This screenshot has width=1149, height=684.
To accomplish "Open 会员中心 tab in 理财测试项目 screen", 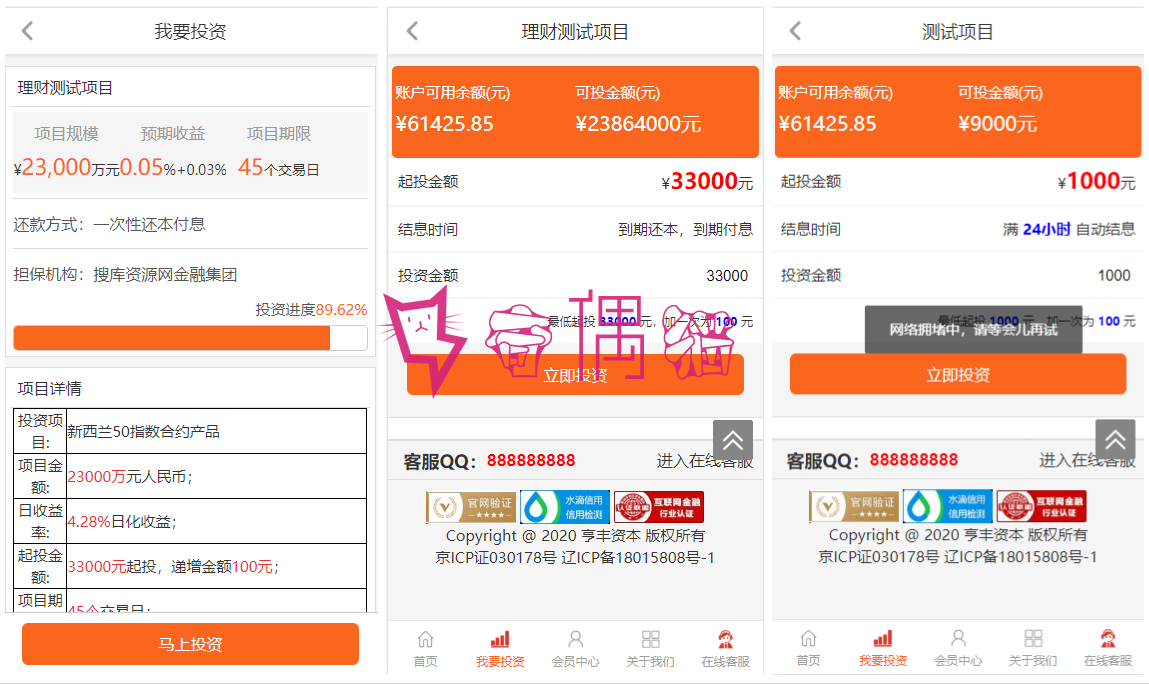I will [x=575, y=650].
